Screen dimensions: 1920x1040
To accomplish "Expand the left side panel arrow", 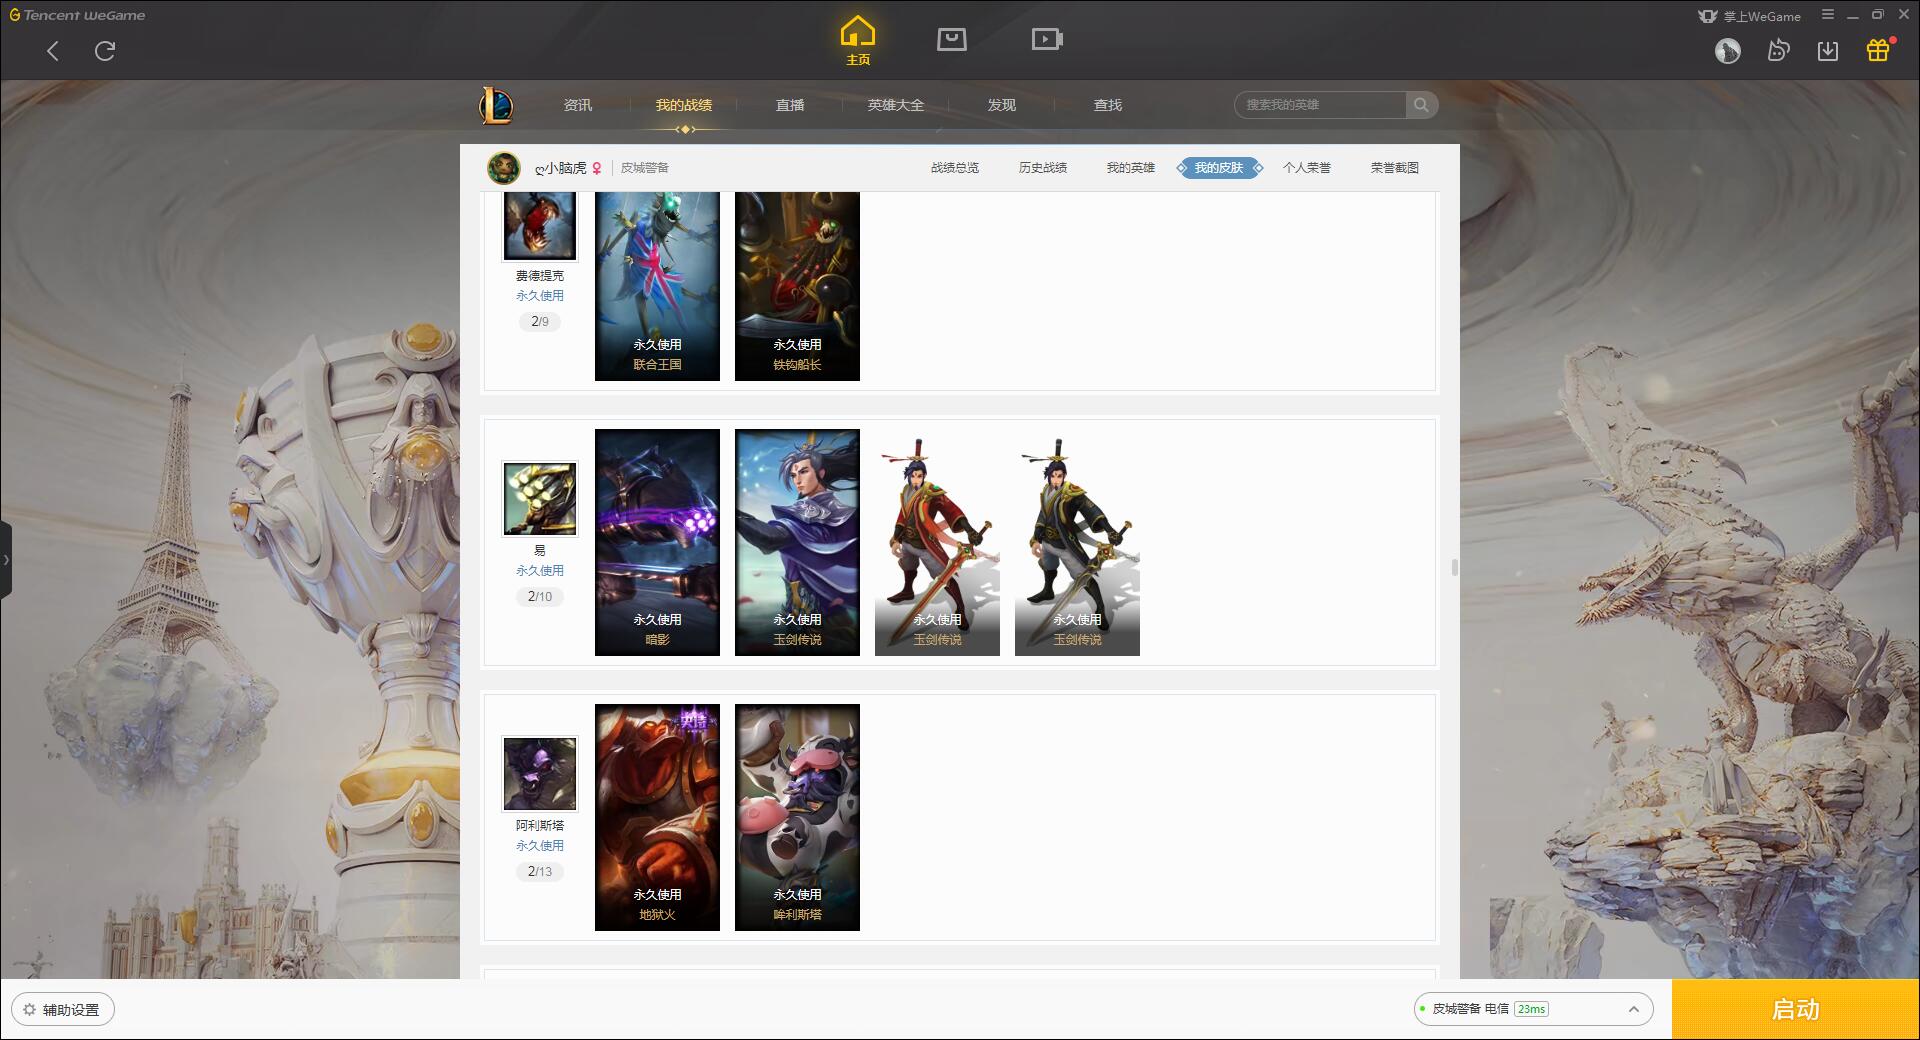I will (x=6, y=560).
